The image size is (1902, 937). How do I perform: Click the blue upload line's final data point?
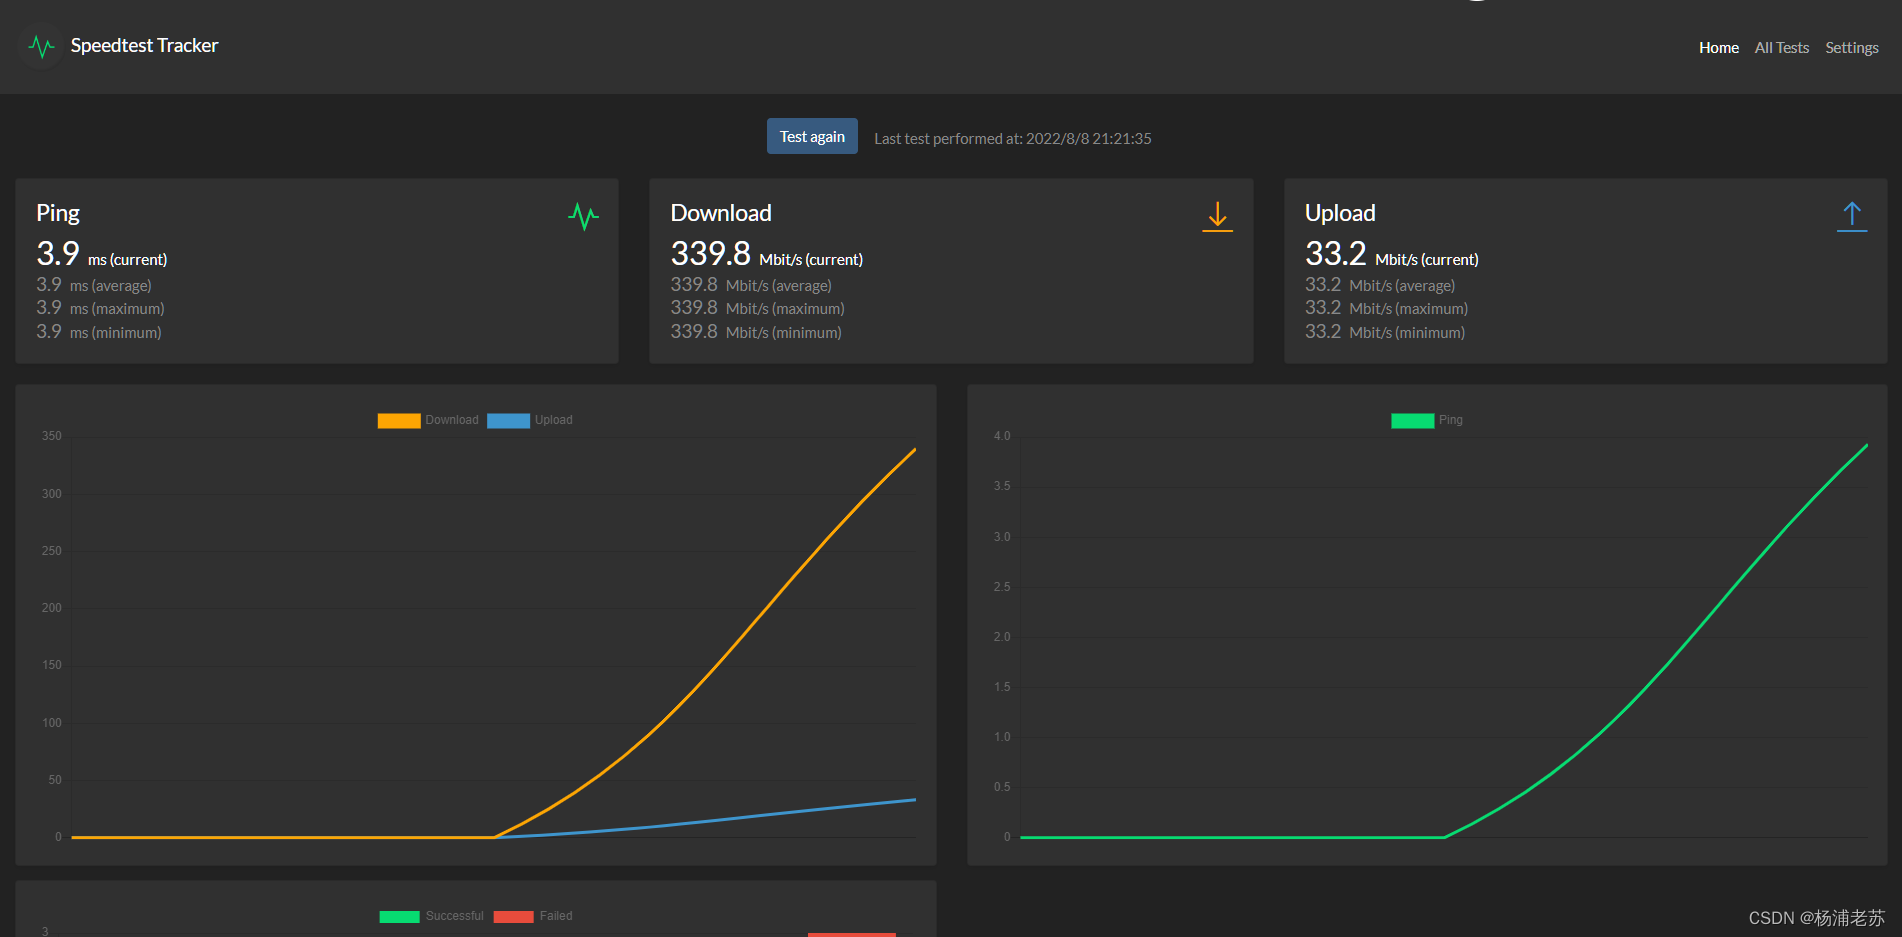(x=915, y=799)
